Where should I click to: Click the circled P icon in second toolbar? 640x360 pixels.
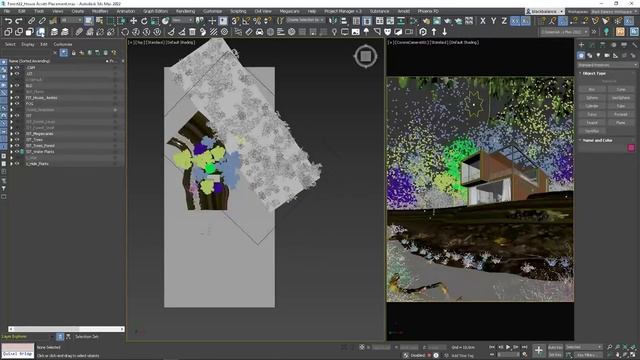pos(423,31)
